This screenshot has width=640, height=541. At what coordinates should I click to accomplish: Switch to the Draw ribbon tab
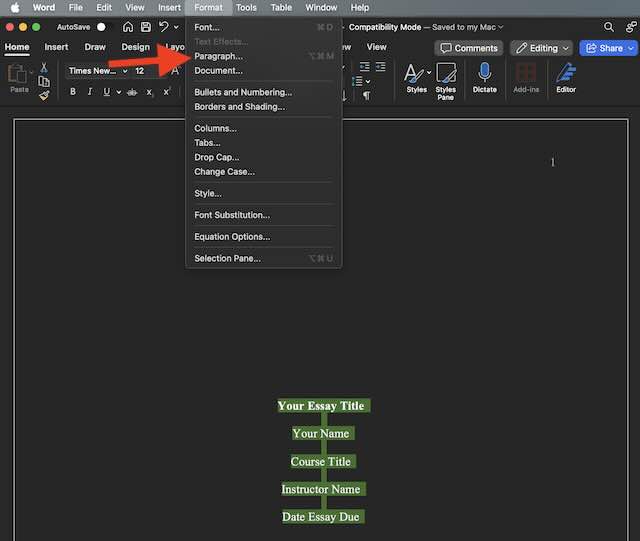point(95,47)
